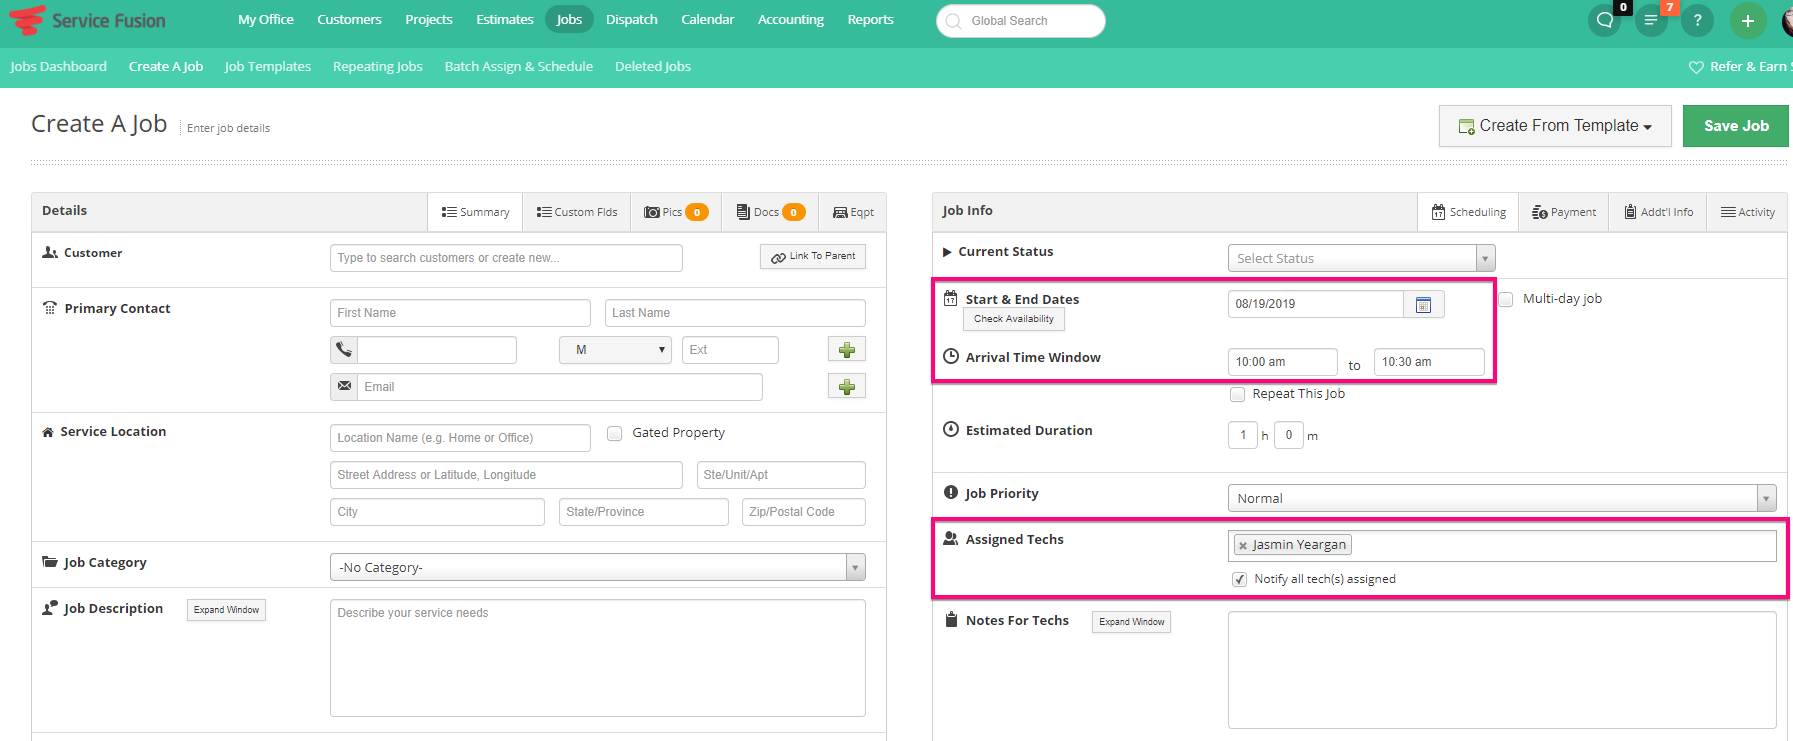1793x741 pixels.
Task: Expand the Job Priority dropdown
Action: coord(1500,498)
